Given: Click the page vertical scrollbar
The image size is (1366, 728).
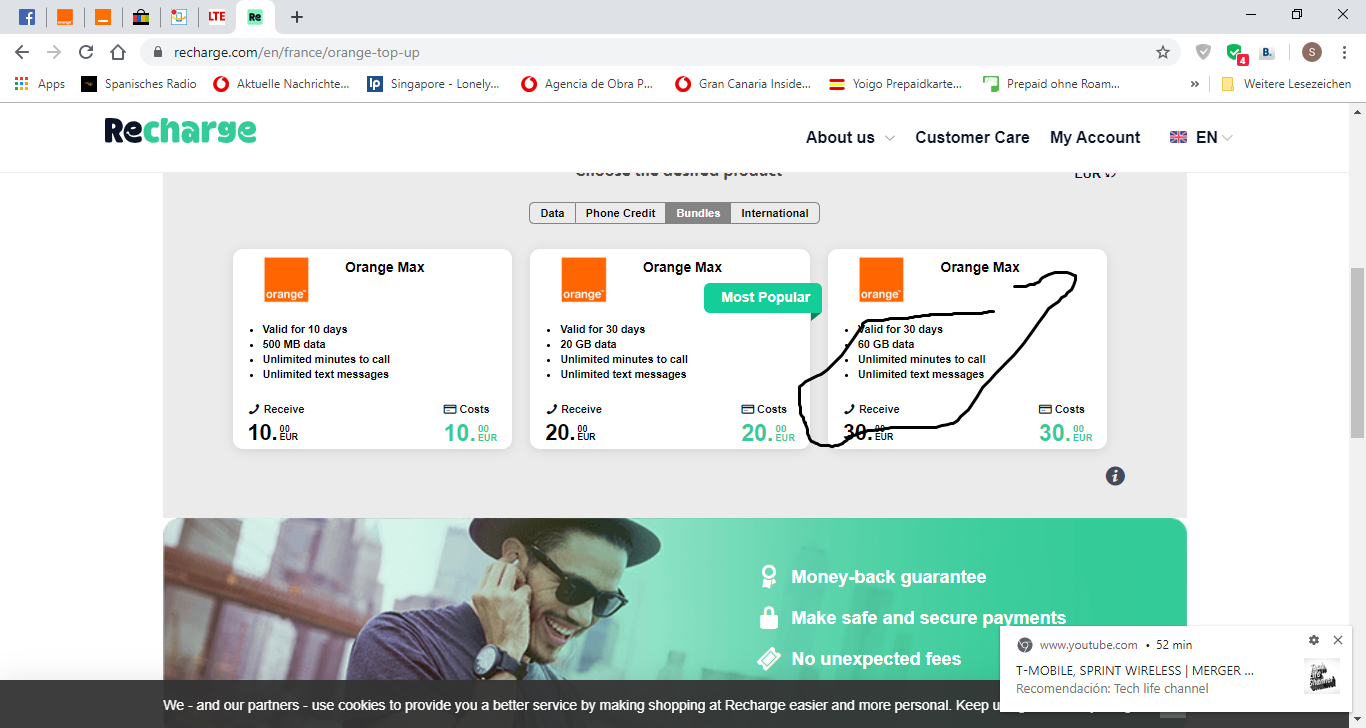Looking at the screenshot, I should tap(1357, 352).
